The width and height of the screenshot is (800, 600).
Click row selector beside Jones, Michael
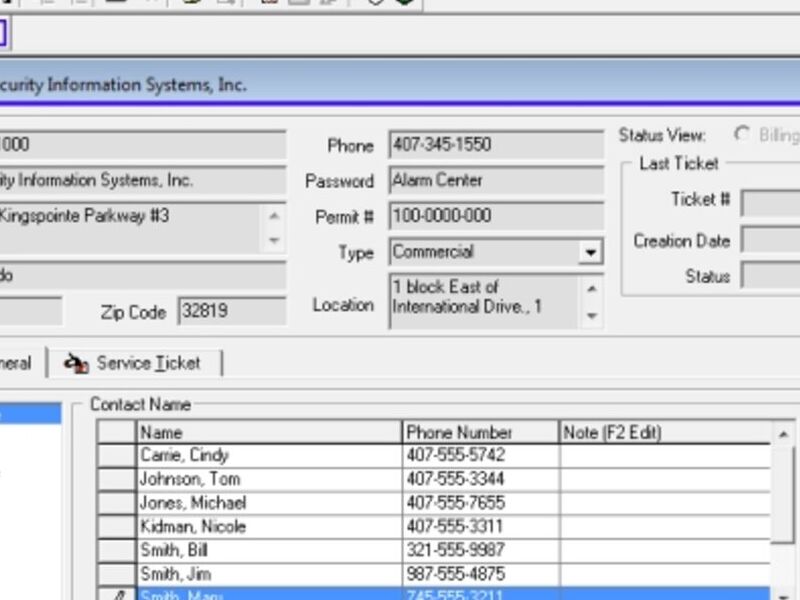pos(117,503)
